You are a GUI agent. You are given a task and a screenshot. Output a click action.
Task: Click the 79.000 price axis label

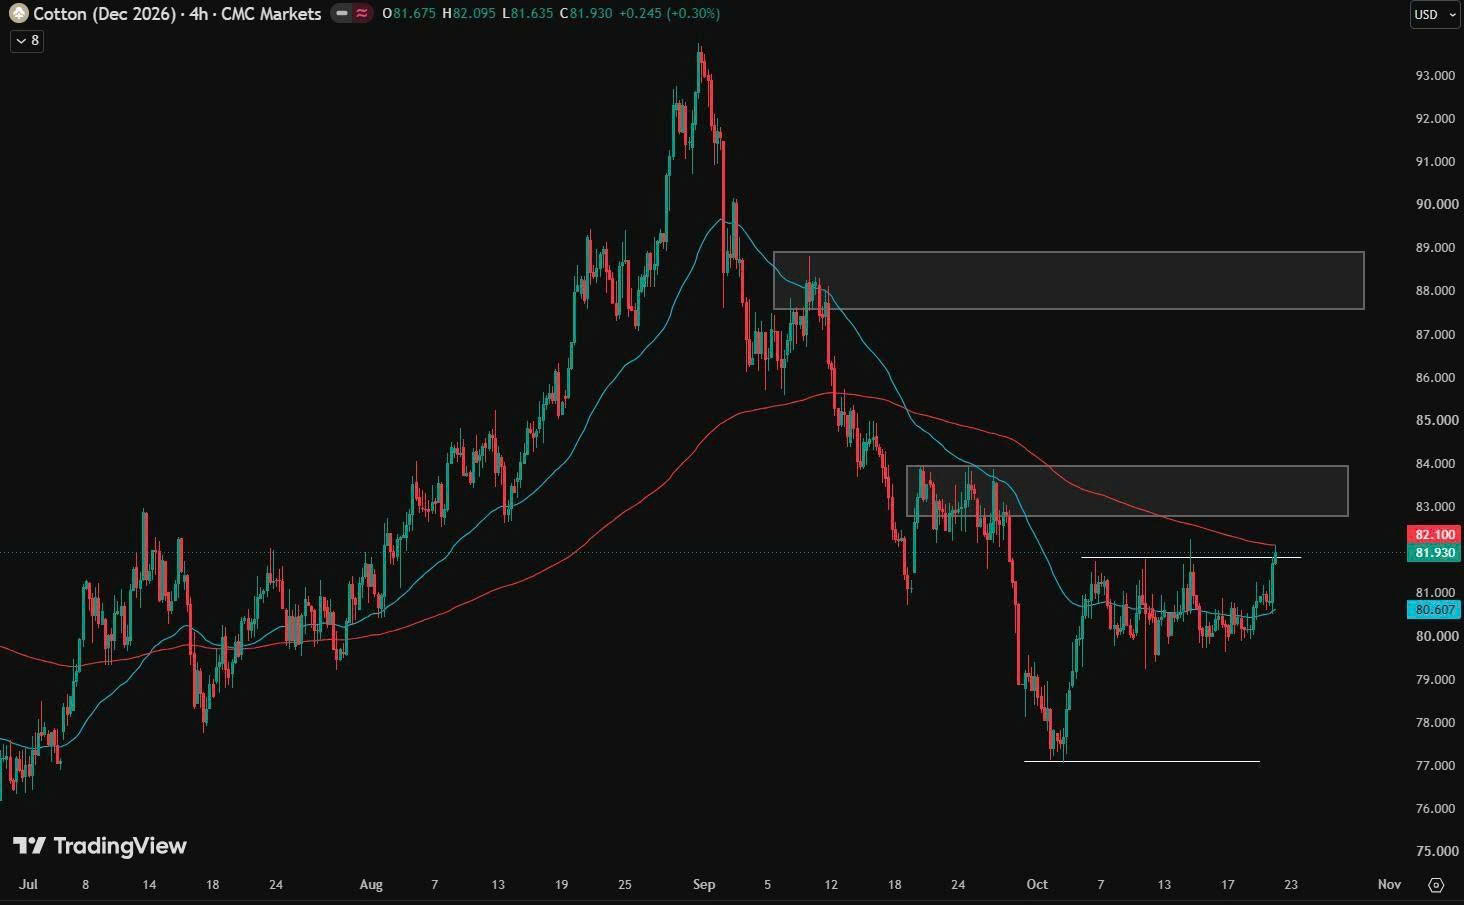(x=1435, y=680)
